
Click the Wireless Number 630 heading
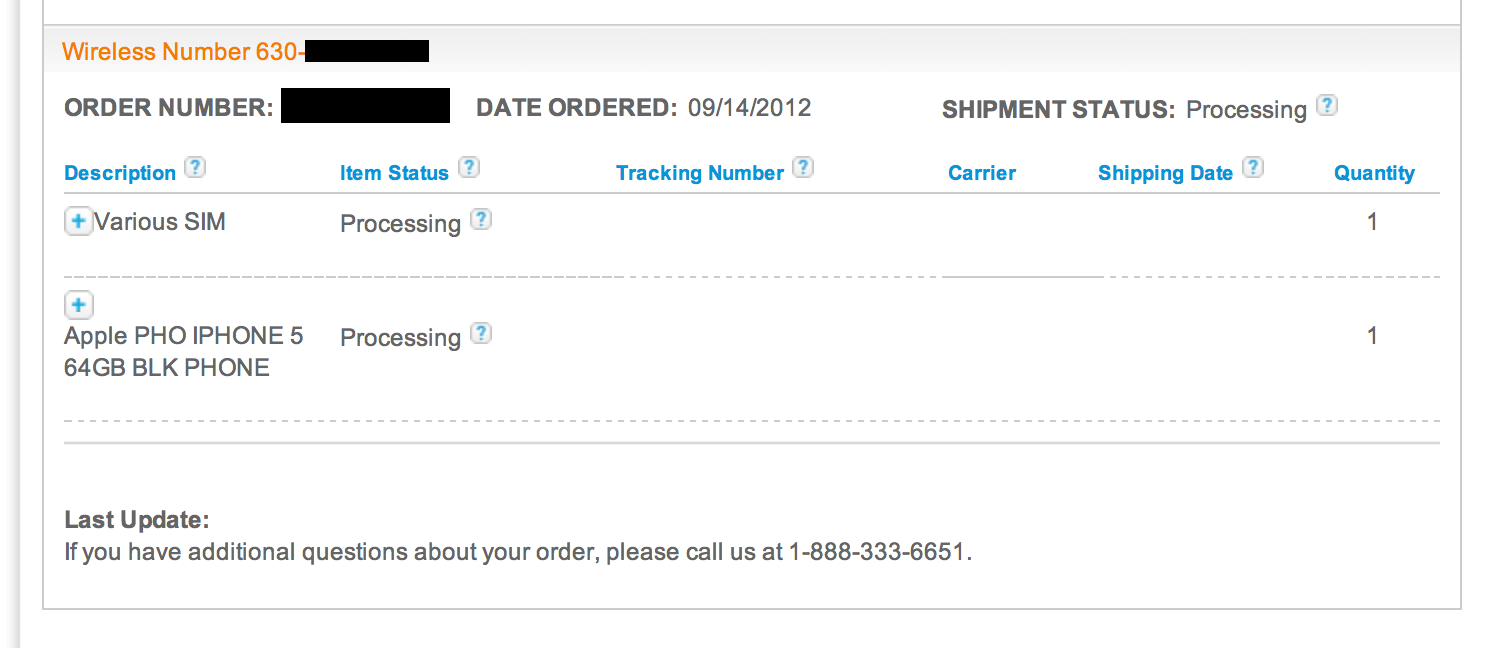(x=245, y=51)
